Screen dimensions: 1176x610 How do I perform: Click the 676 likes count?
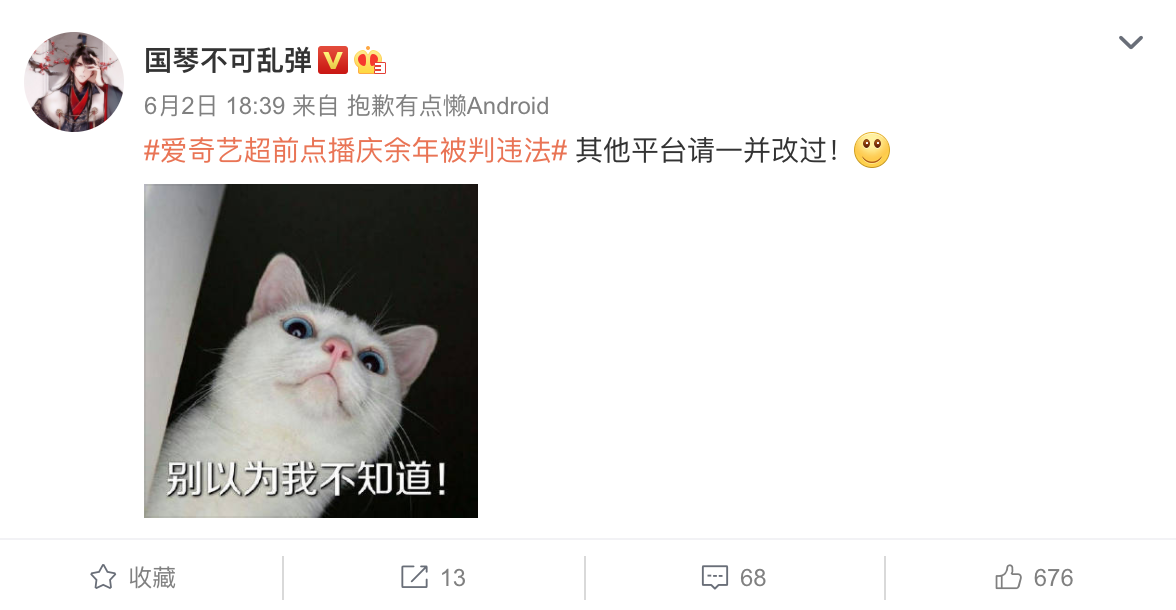coord(1054,578)
